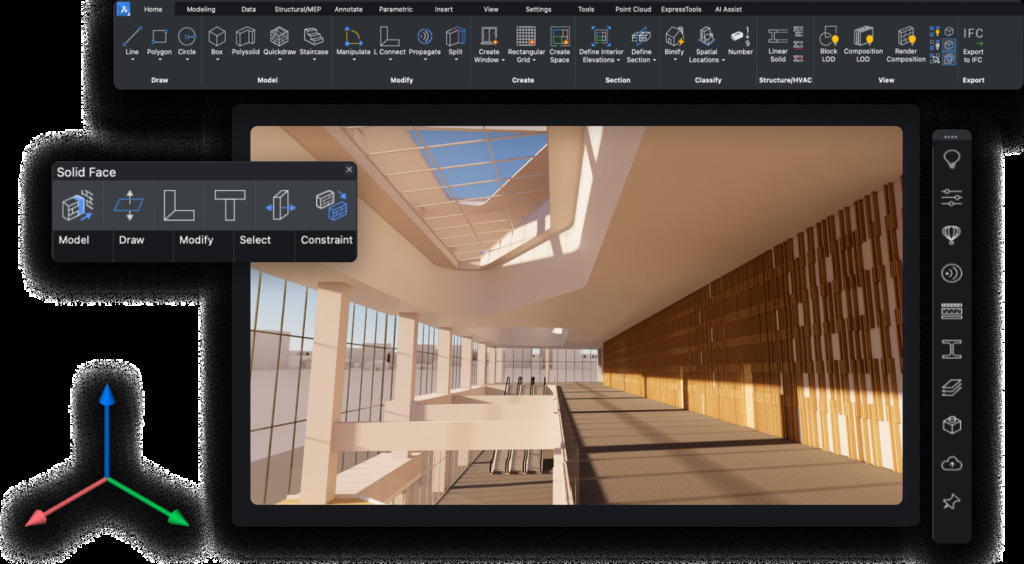This screenshot has height=564, width=1024.
Task: Open the Point Cloud ribbon tab
Action: 633,9
